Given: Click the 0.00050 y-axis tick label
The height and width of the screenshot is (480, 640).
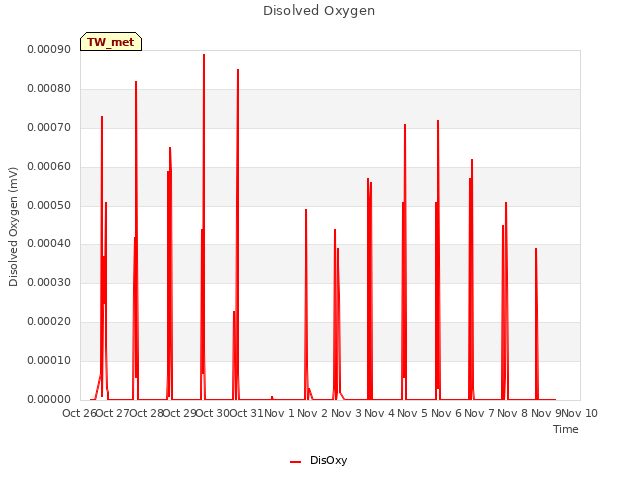Looking at the screenshot, I should click(x=49, y=205).
